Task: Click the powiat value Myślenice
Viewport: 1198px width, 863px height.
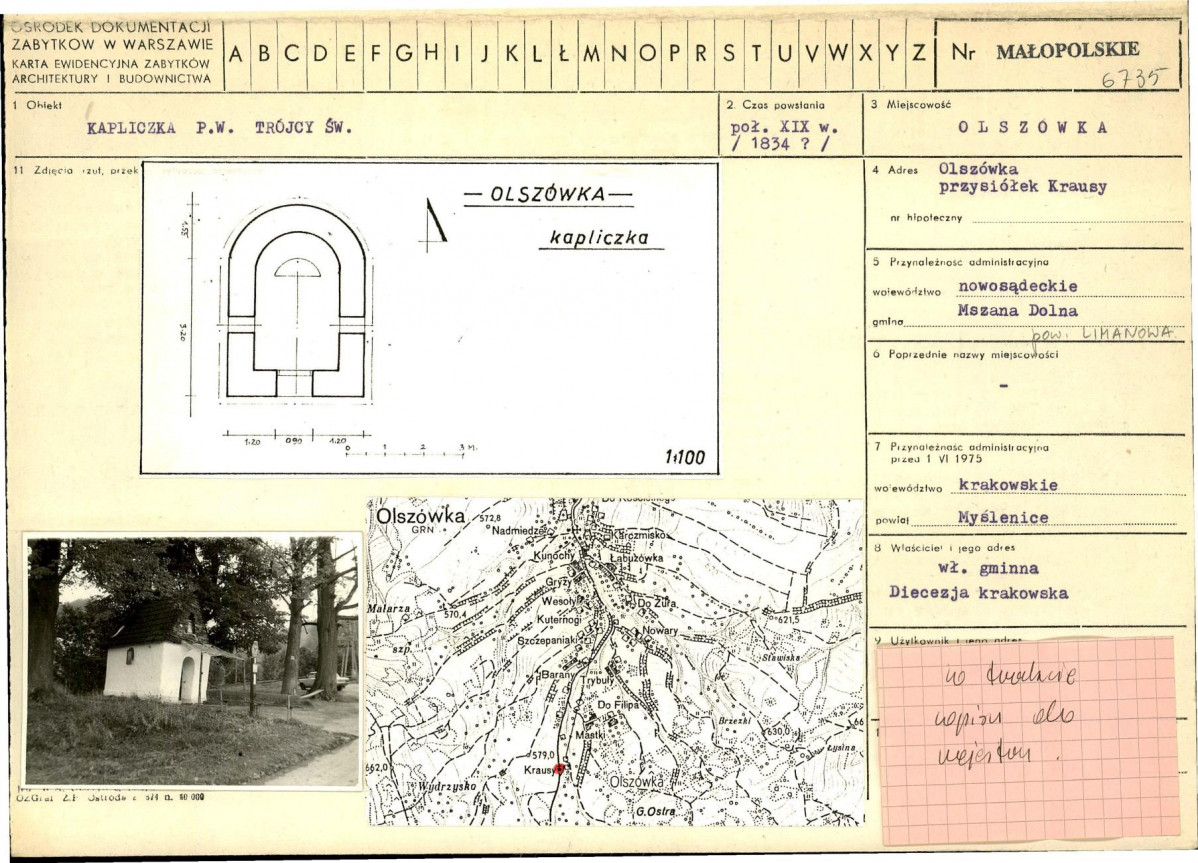Action: tap(1003, 517)
